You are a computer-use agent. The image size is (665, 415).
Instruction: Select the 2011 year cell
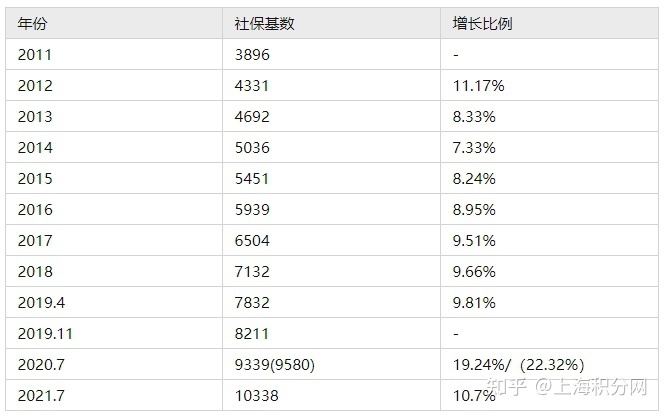114,54
